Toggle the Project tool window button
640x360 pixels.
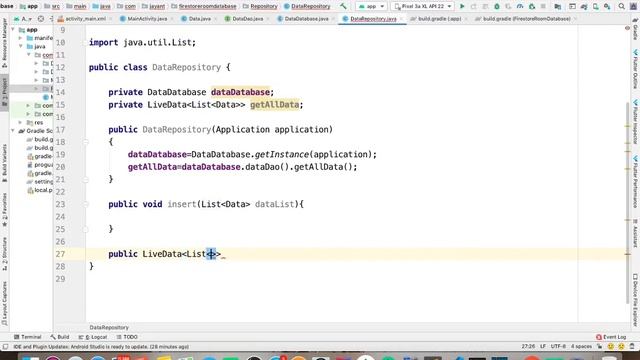pos(4,93)
